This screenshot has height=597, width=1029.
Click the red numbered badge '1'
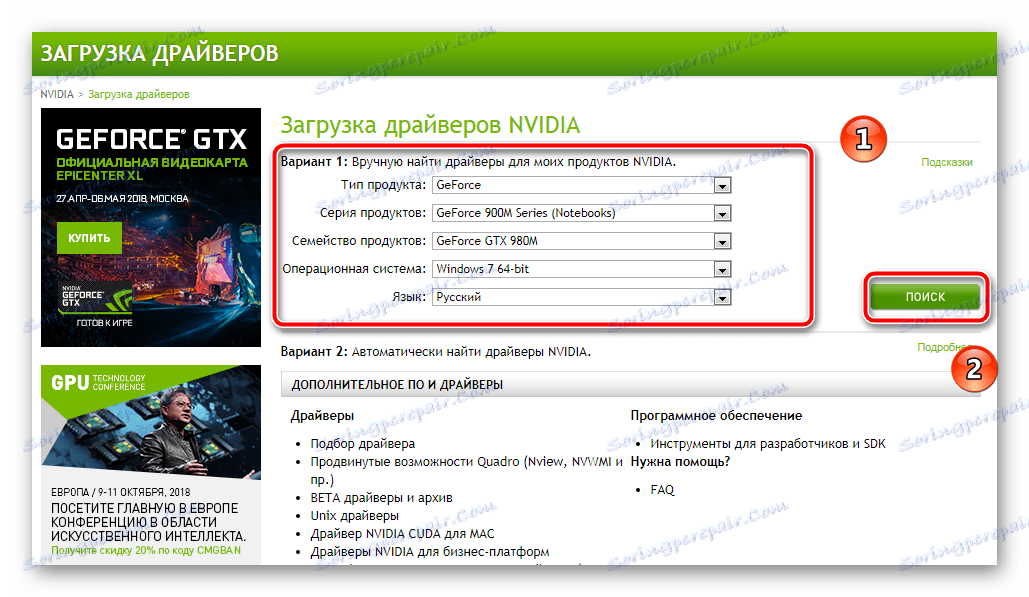862,140
